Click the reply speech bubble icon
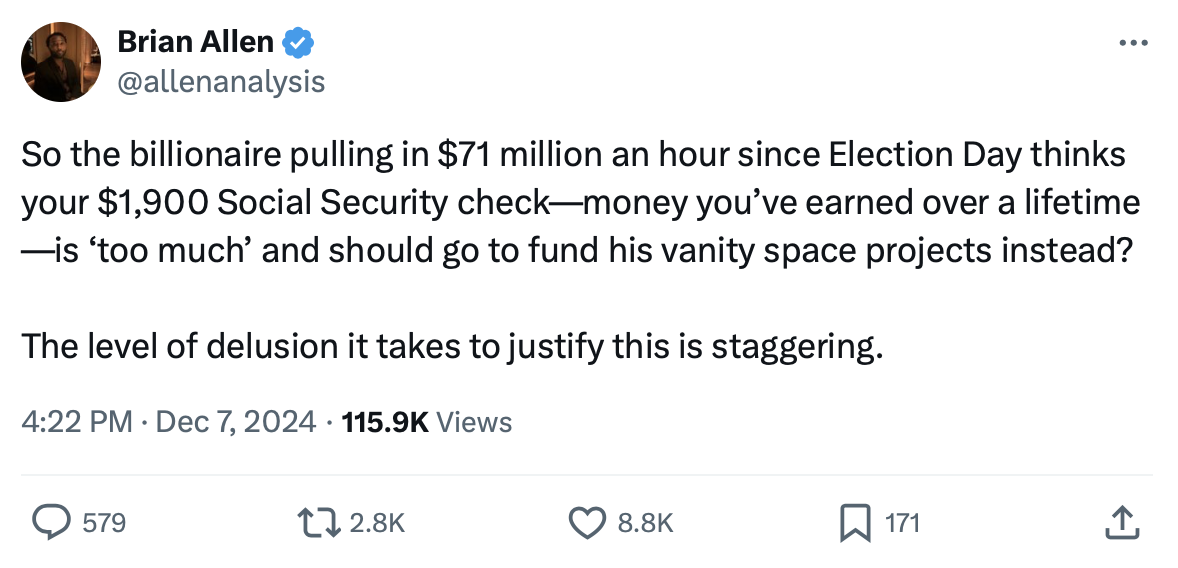This screenshot has height=568, width=1178. (x=50, y=521)
